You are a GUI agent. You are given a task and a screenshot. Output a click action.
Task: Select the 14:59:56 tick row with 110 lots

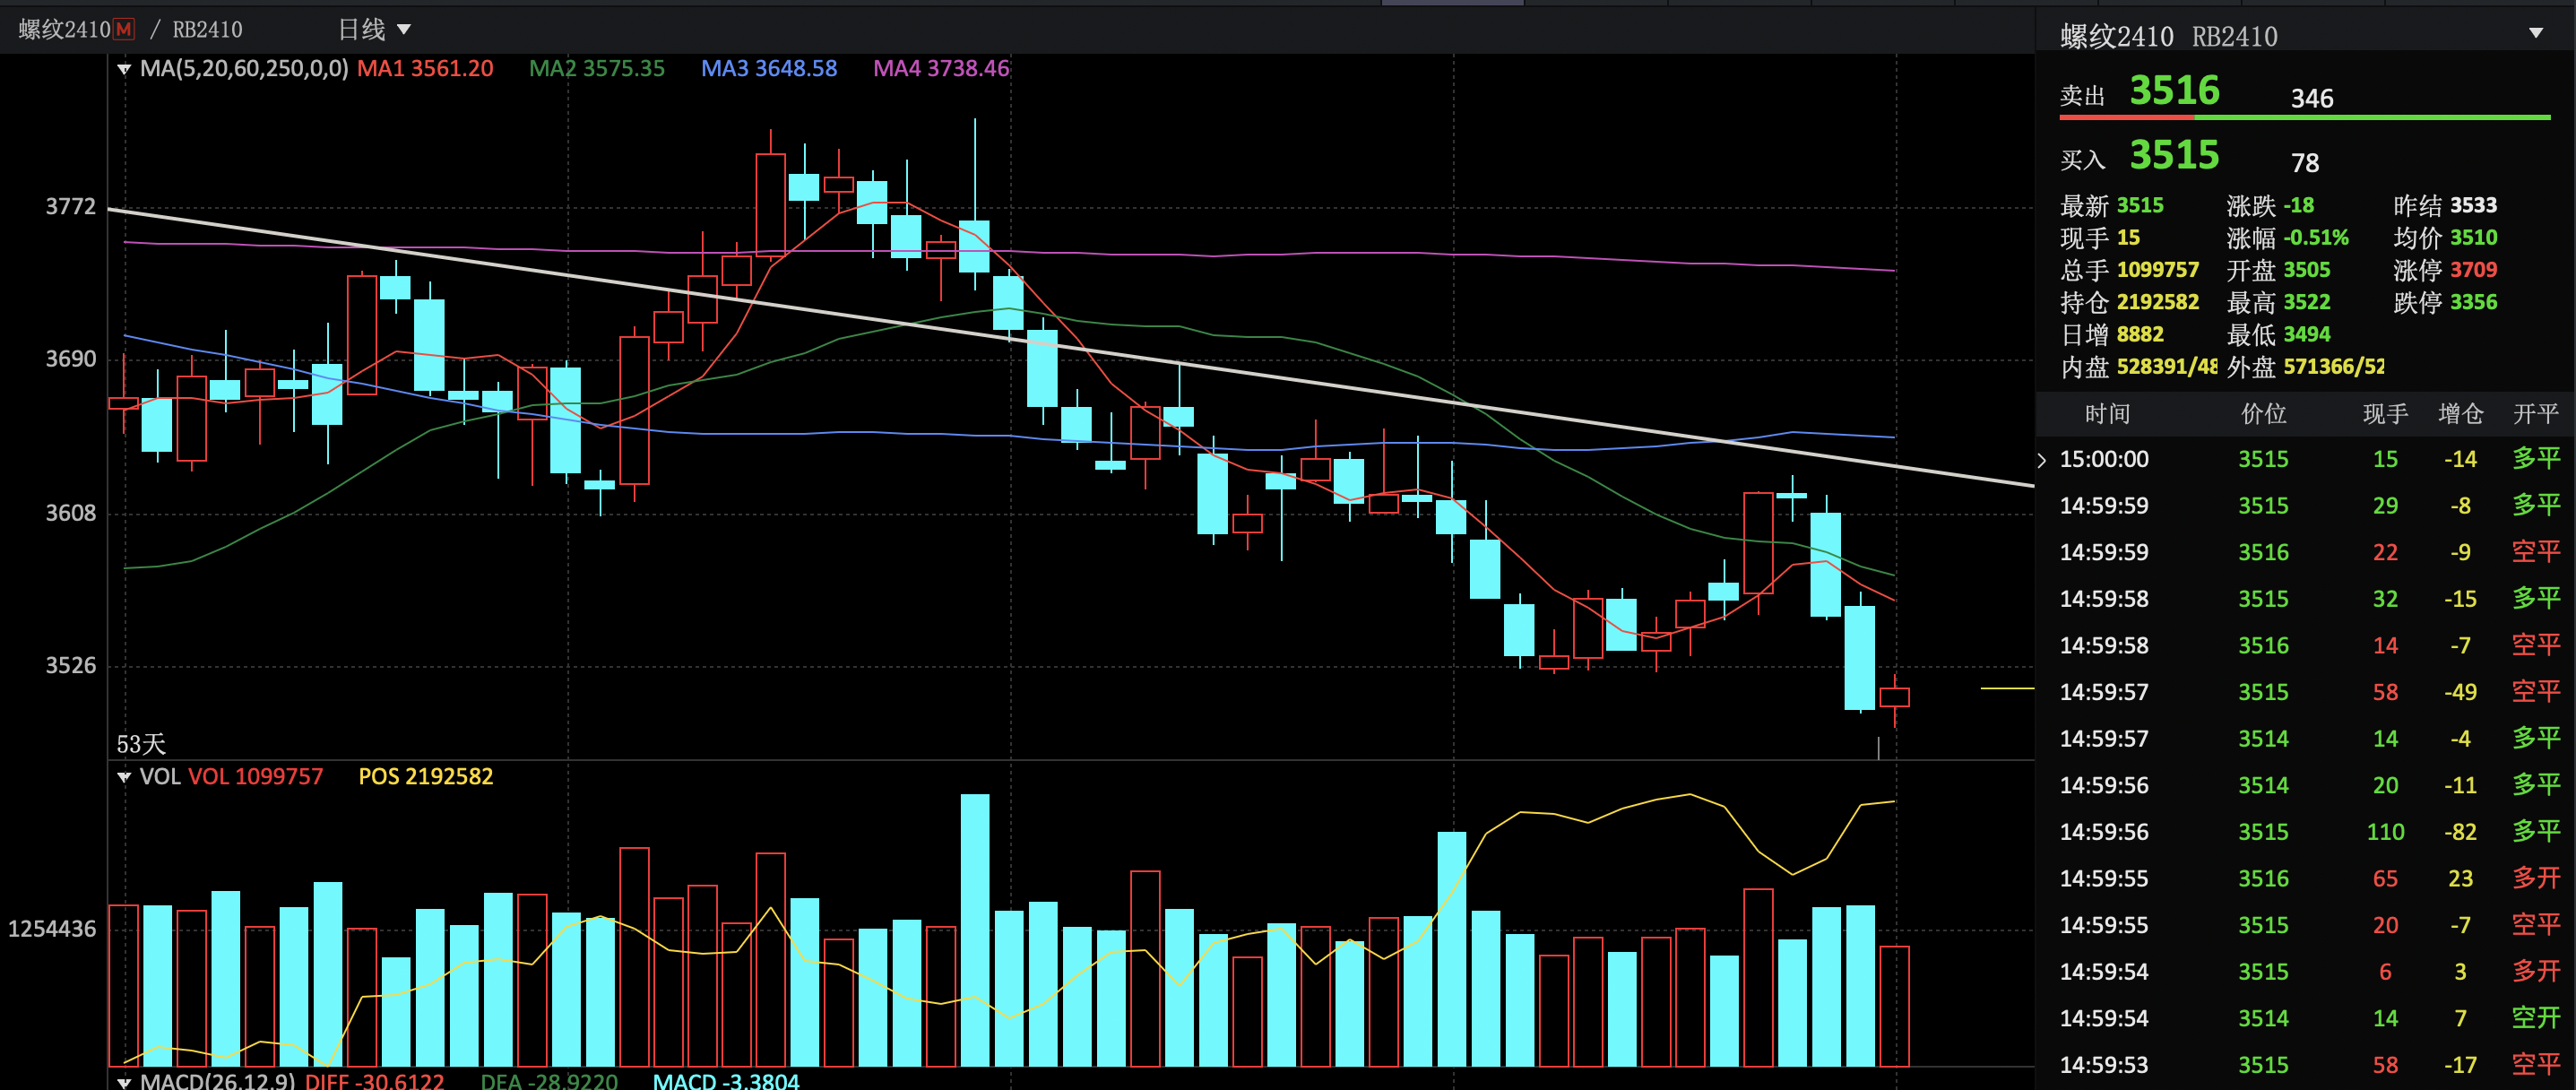(x=2305, y=832)
